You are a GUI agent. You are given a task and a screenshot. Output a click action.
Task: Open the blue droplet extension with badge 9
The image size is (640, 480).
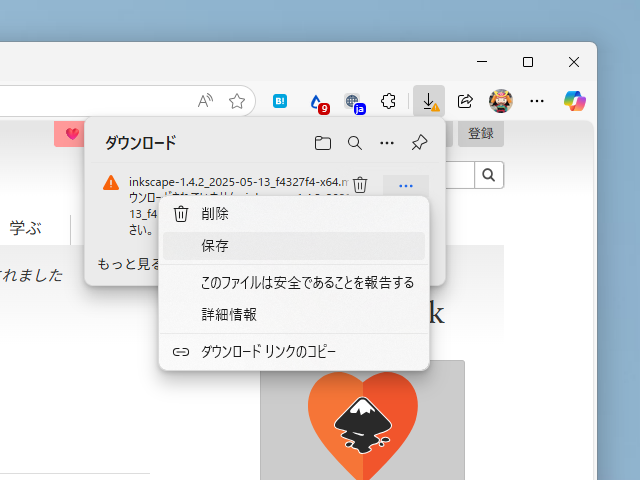click(x=319, y=102)
